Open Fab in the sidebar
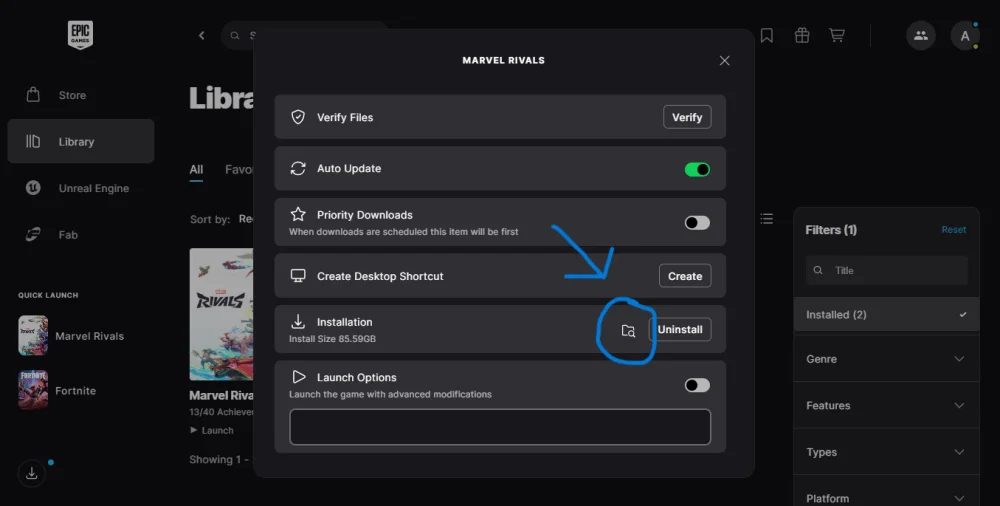This screenshot has width=1000, height=506. point(81,235)
